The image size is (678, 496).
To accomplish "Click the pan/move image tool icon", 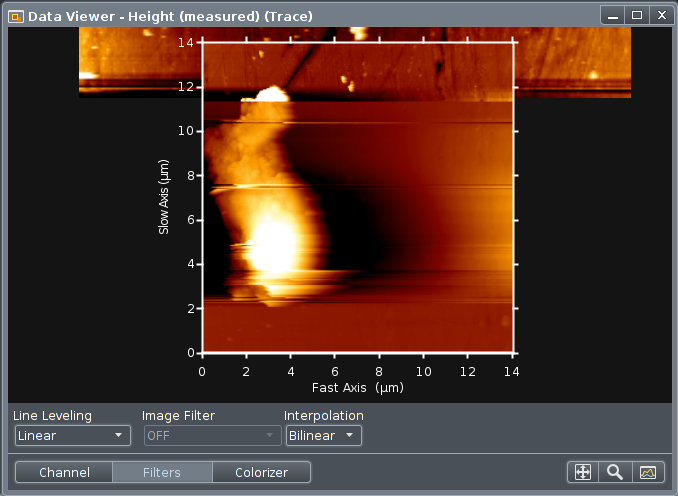I will coord(582,472).
